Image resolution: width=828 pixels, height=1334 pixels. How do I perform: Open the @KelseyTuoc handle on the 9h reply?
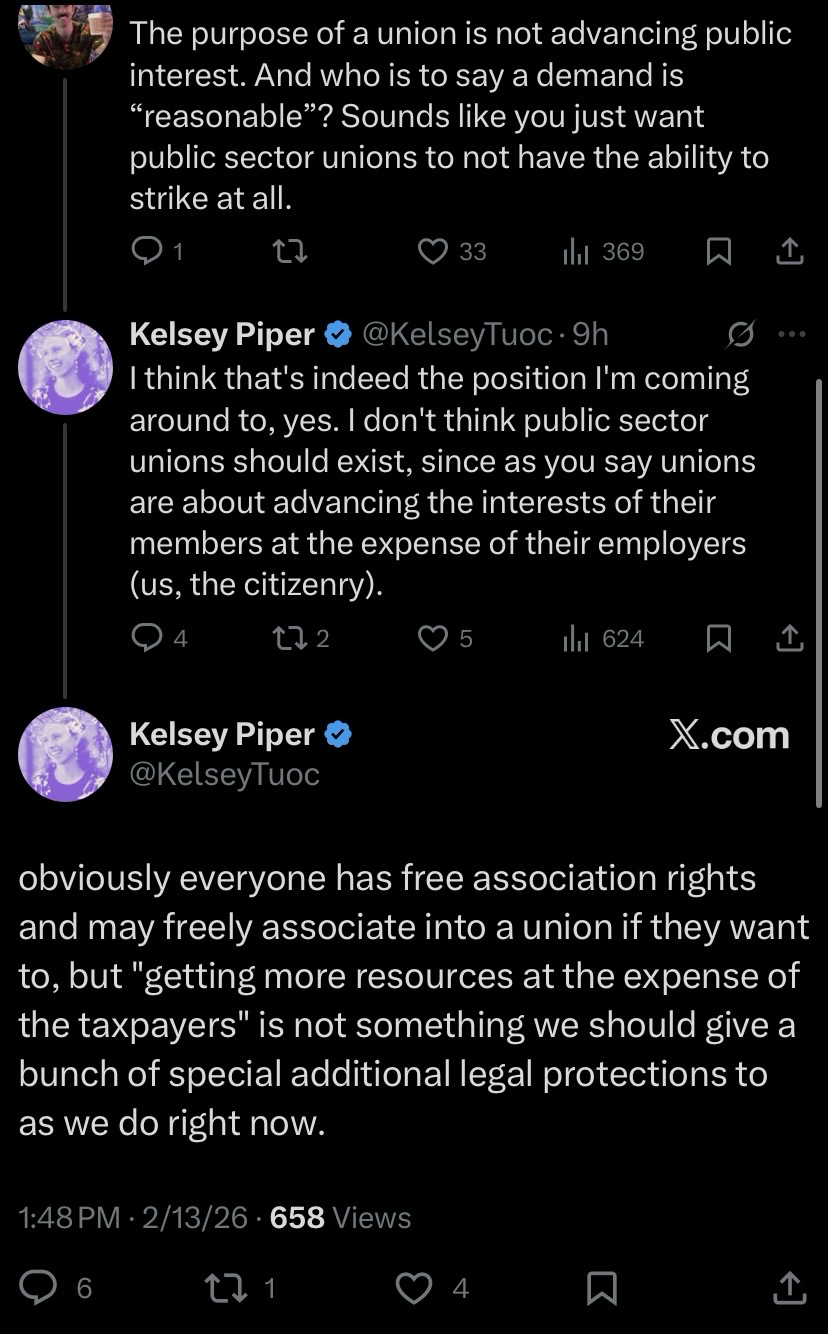(456, 334)
